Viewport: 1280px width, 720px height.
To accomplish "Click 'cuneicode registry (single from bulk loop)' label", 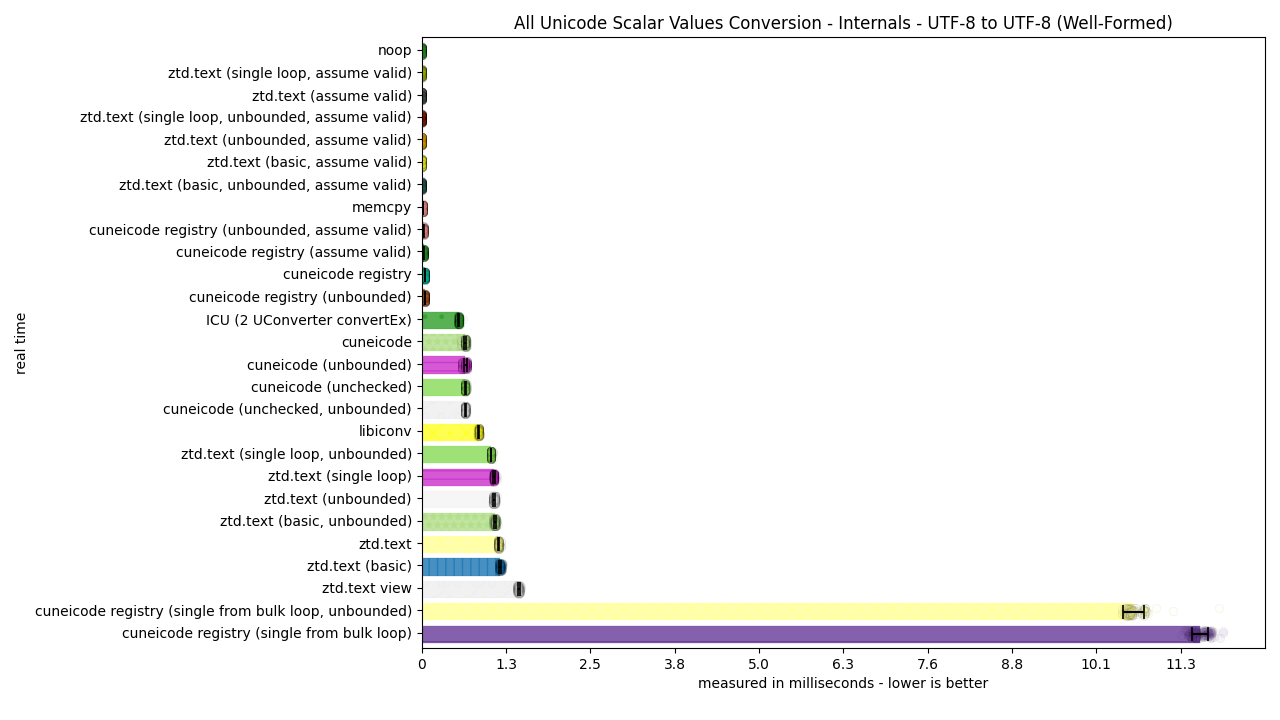I will pyautogui.click(x=267, y=633).
